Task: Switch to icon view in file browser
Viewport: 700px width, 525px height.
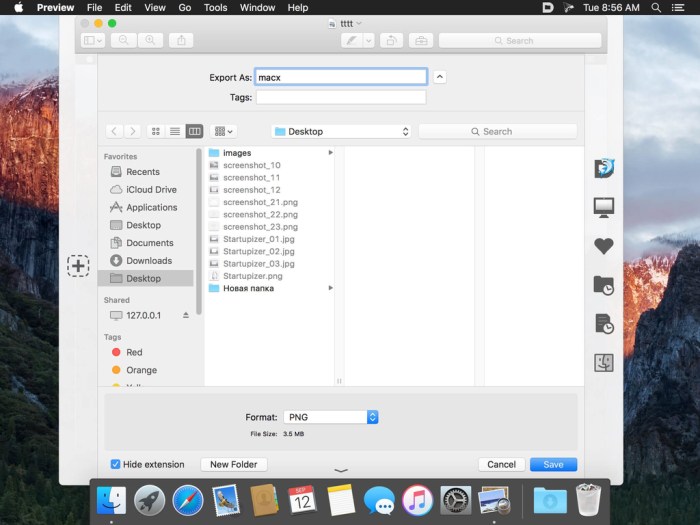Action: click(156, 131)
